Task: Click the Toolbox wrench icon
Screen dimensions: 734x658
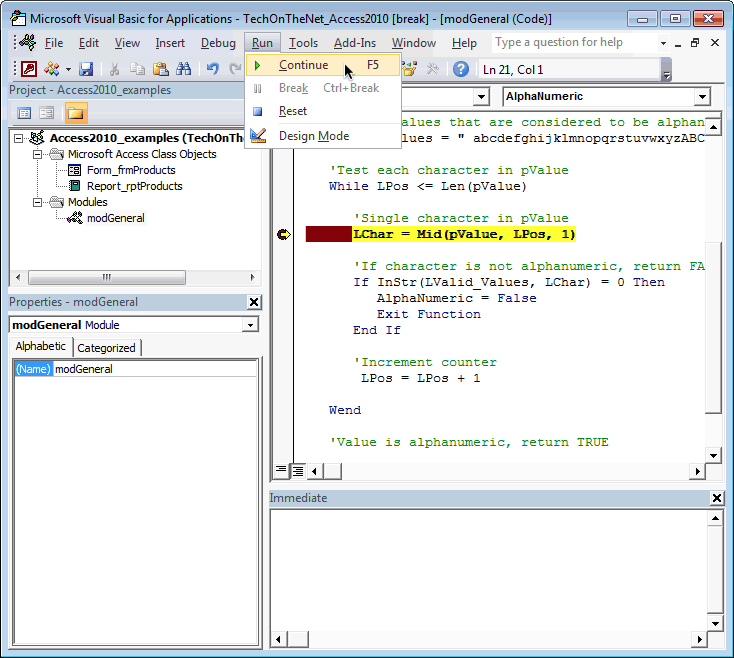Action: click(x=433, y=69)
